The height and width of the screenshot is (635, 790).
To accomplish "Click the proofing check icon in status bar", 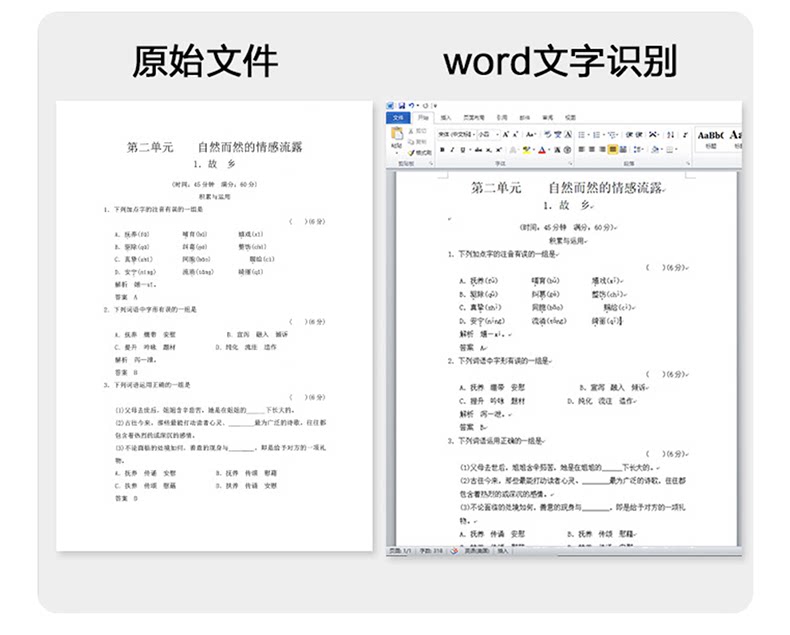I will [x=454, y=551].
